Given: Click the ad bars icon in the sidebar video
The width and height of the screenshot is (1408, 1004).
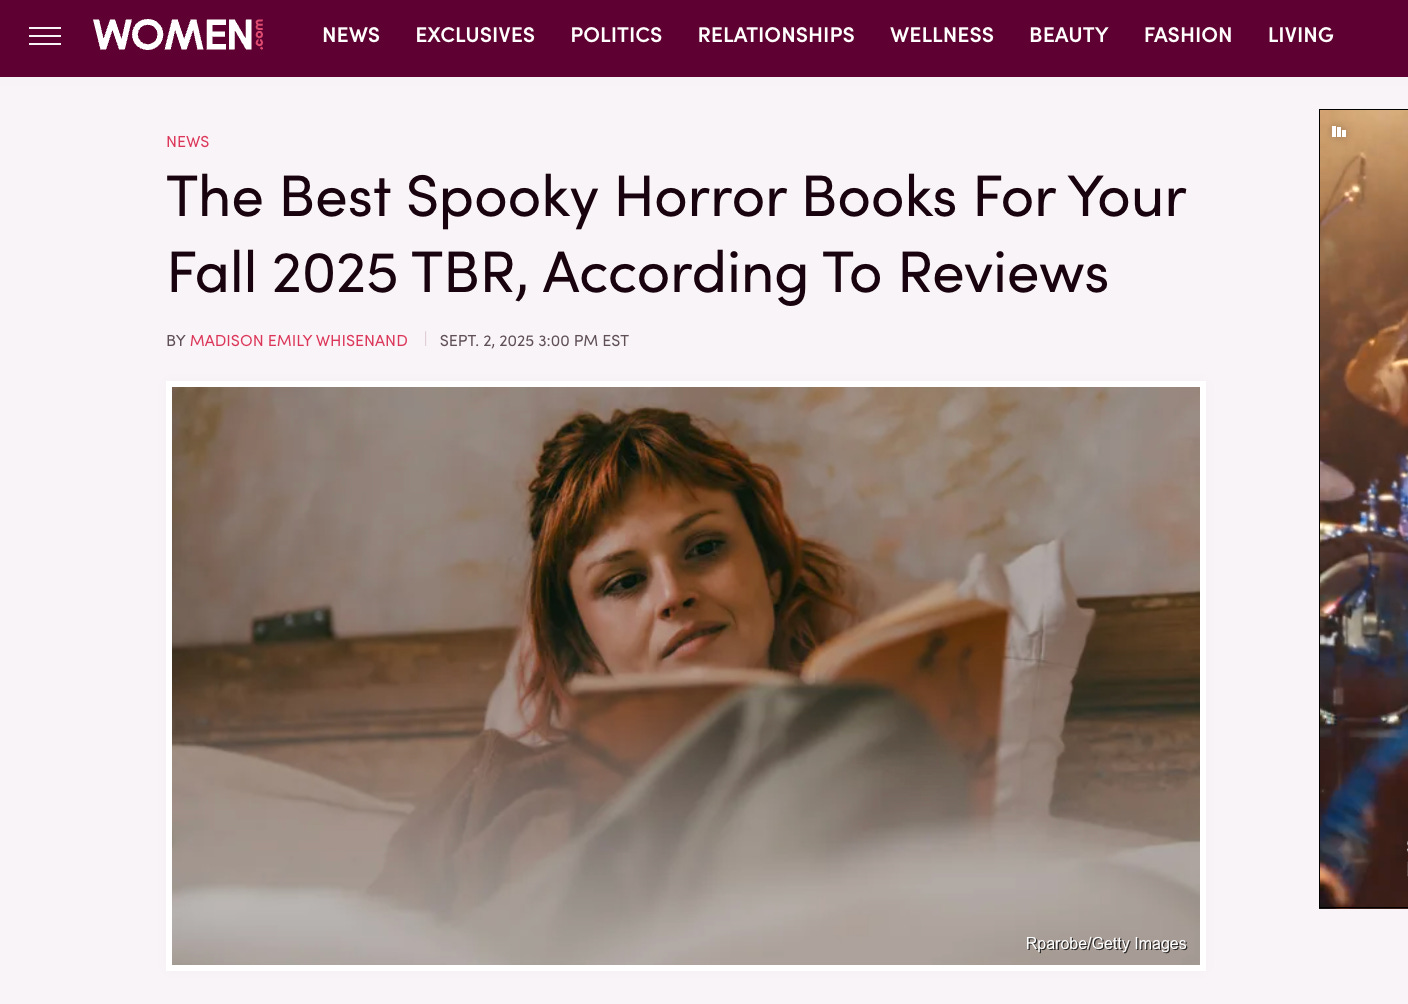Looking at the screenshot, I should pyautogui.click(x=1339, y=131).
